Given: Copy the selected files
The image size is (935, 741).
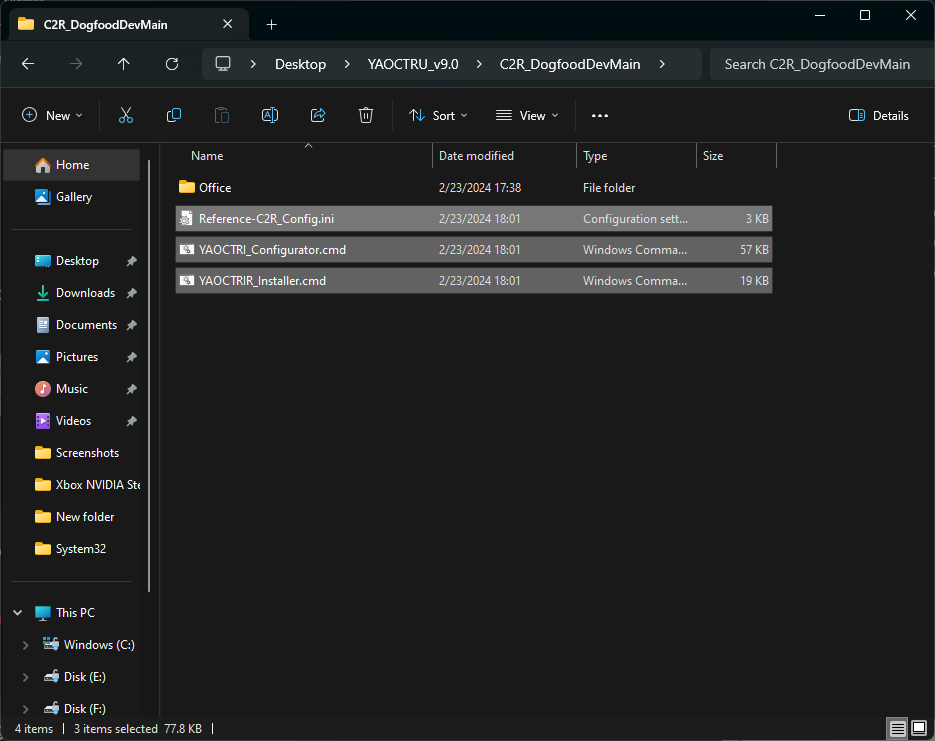Looking at the screenshot, I should (x=174, y=115).
